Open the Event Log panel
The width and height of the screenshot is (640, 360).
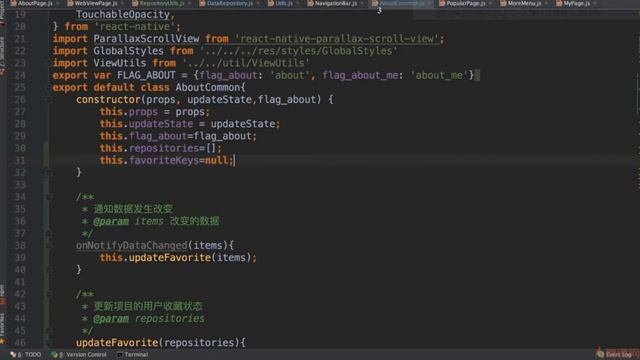point(615,354)
